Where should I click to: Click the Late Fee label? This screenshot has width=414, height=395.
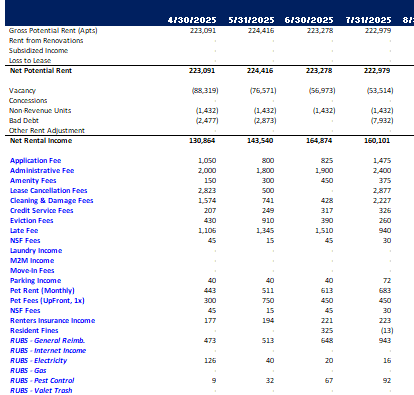coord(24,231)
